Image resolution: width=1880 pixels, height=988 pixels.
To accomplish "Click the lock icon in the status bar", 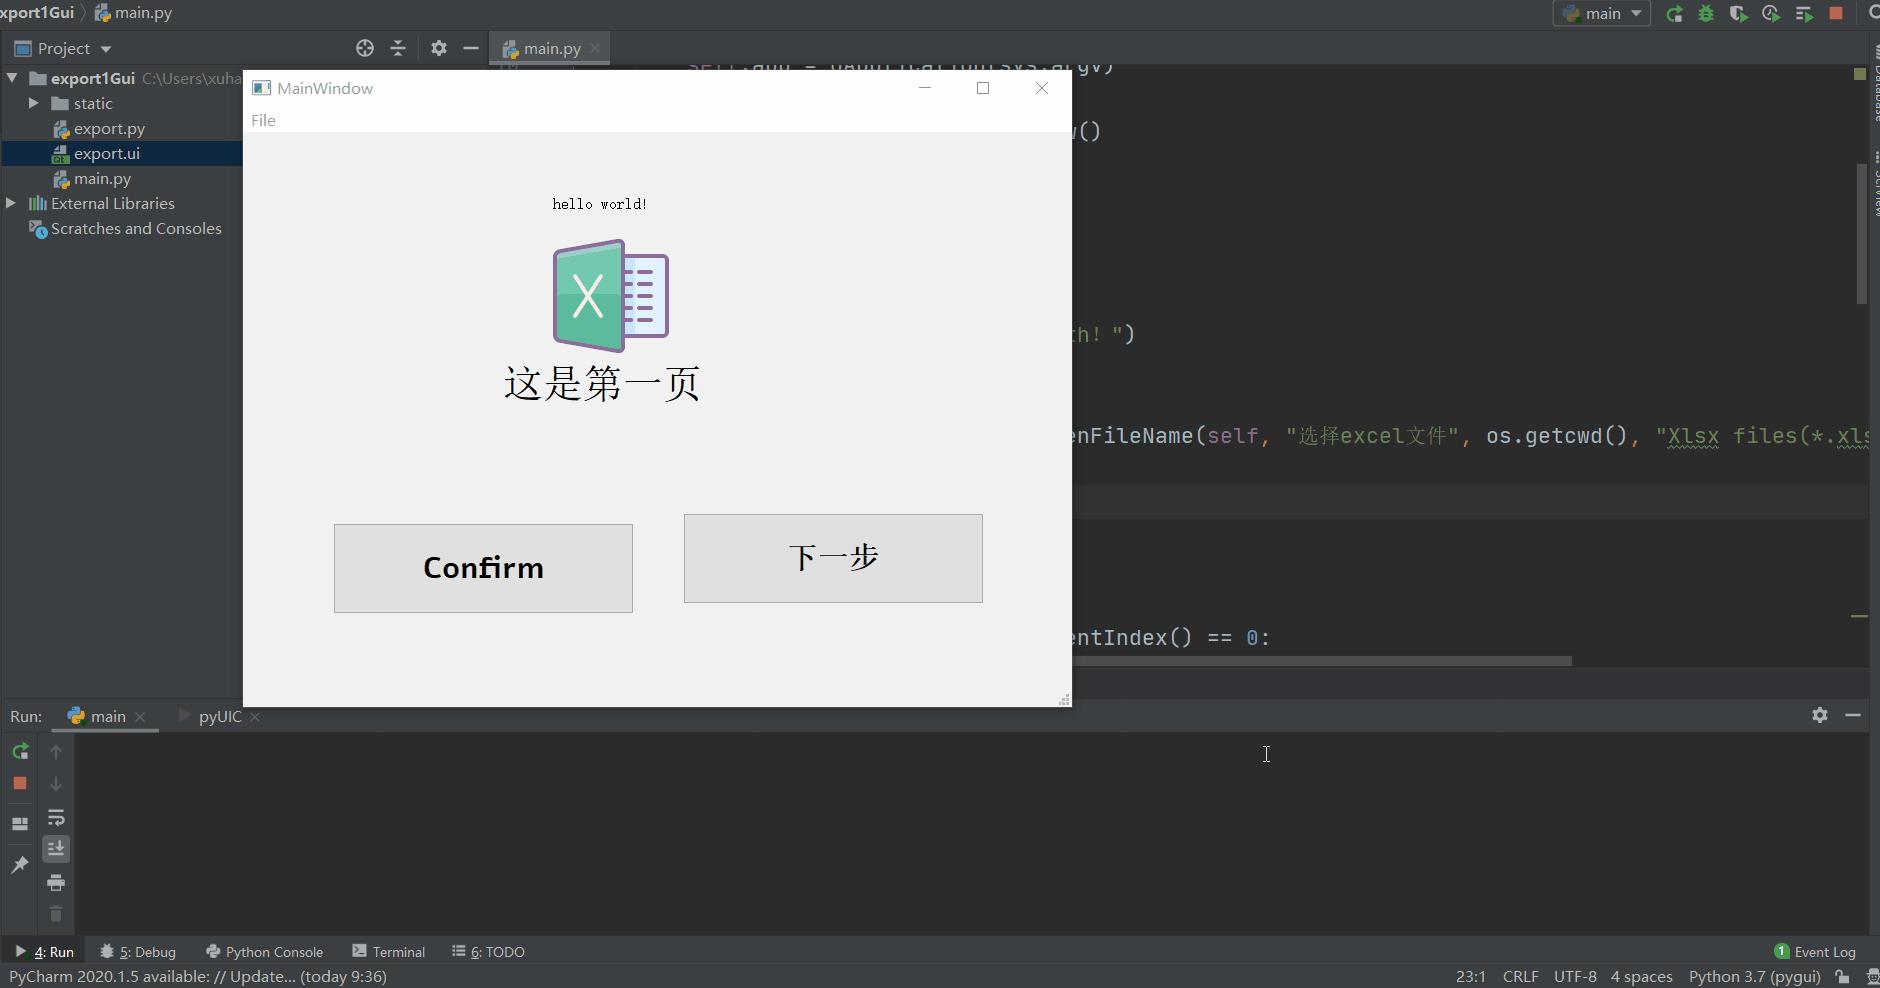I will (x=1842, y=977).
